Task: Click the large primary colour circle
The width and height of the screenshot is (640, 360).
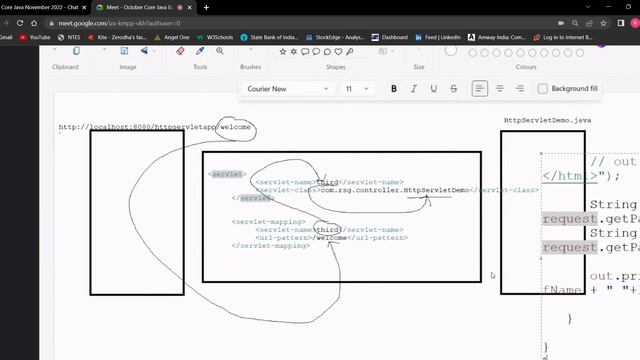Action: pyautogui.click(x=451, y=51)
